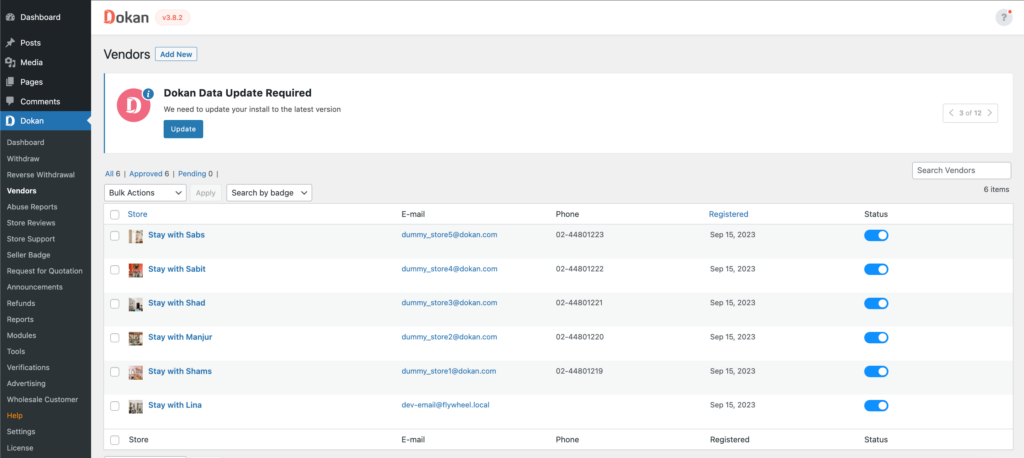The width and height of the screenshot is (1024, 458).
Task: Click the Posts pin icon
Action: pyautogui.click(x=10, y=43)
